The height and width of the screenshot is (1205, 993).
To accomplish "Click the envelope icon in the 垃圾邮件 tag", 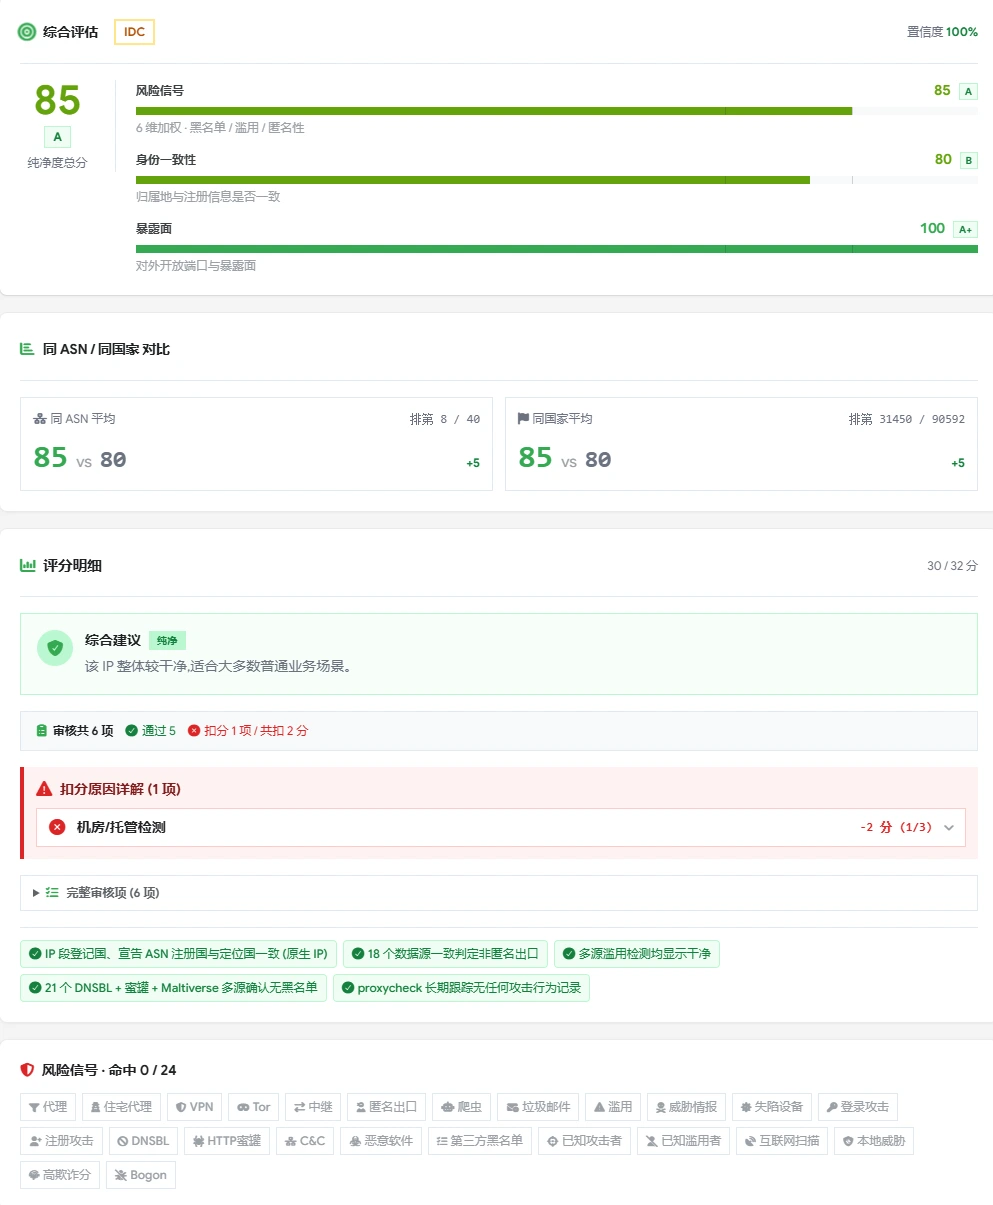I will point(513,1107).
